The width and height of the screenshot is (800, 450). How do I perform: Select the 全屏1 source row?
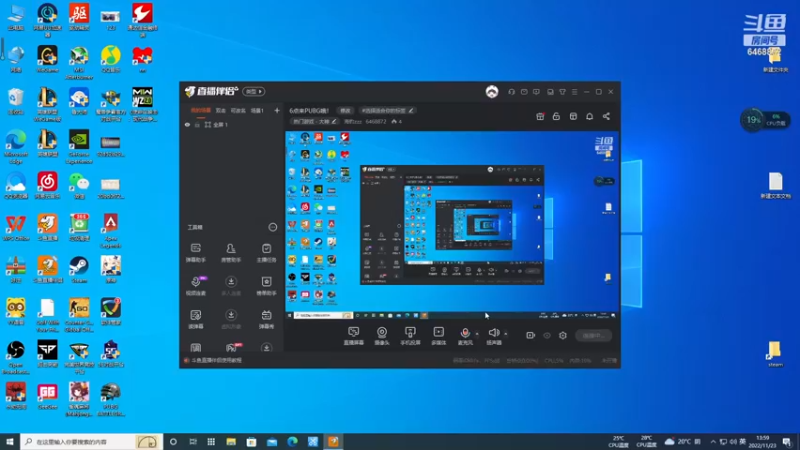click(232, 124)
